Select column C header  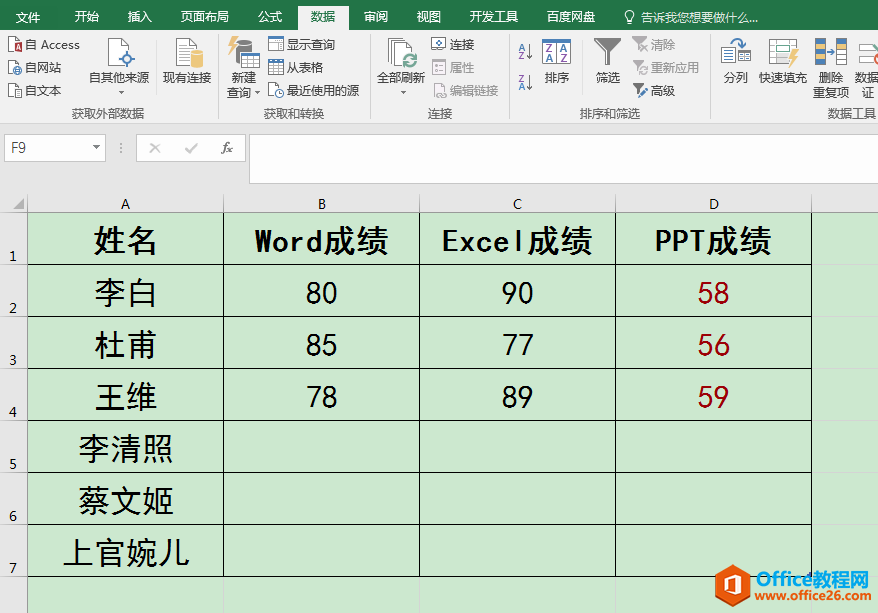(517, 204)
